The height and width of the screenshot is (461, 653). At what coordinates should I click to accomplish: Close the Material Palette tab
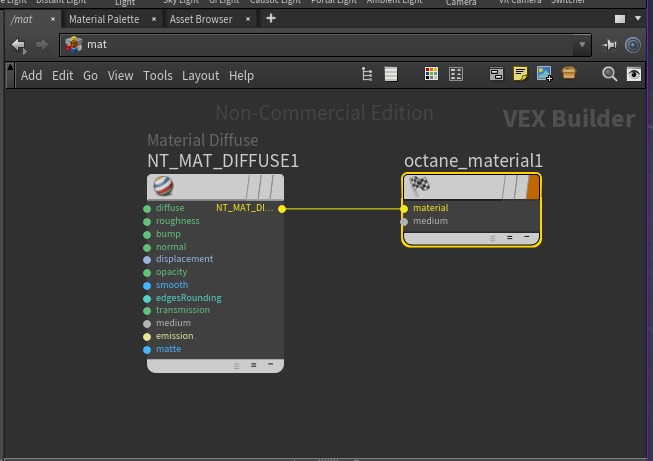154,19
